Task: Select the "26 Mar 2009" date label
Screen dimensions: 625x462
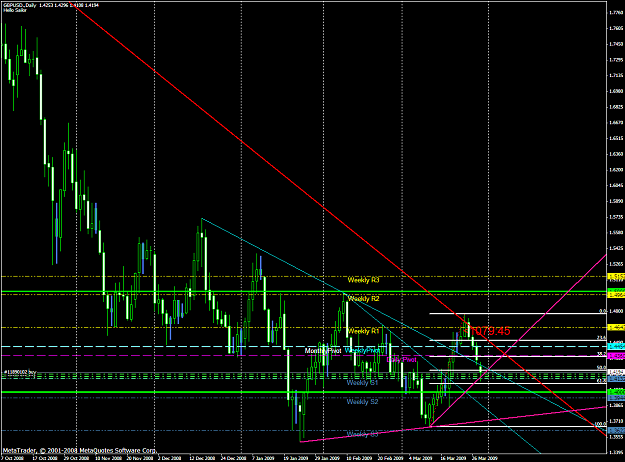Action: click(x=485, y=458)
